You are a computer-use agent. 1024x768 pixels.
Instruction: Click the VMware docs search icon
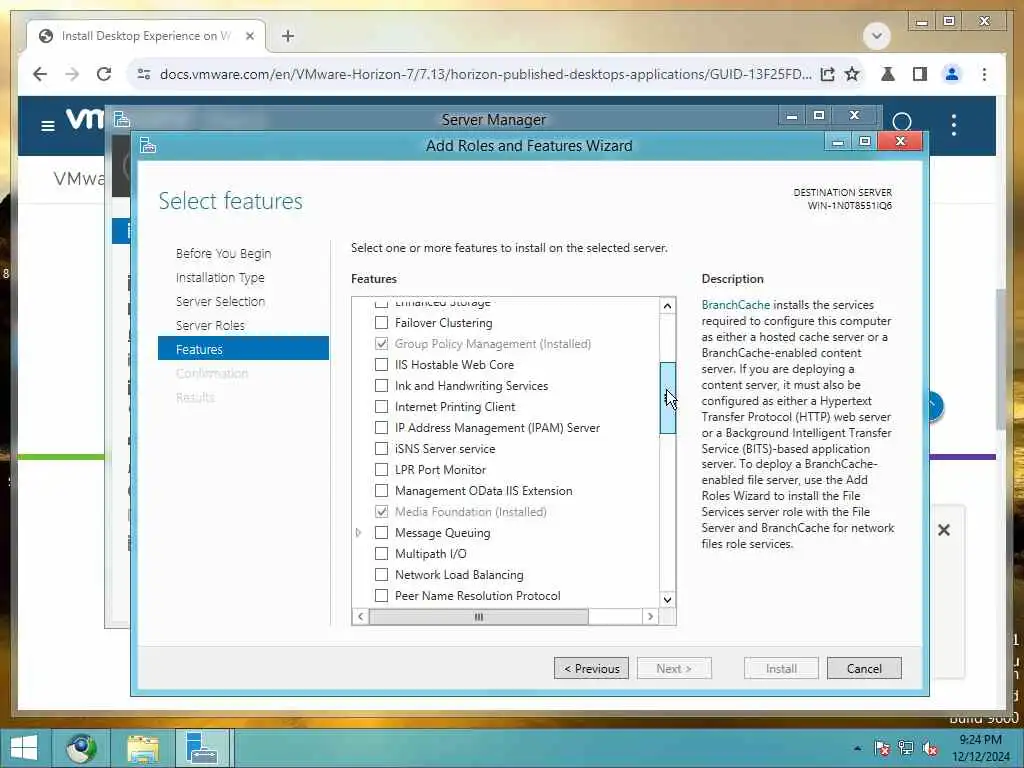902,122
